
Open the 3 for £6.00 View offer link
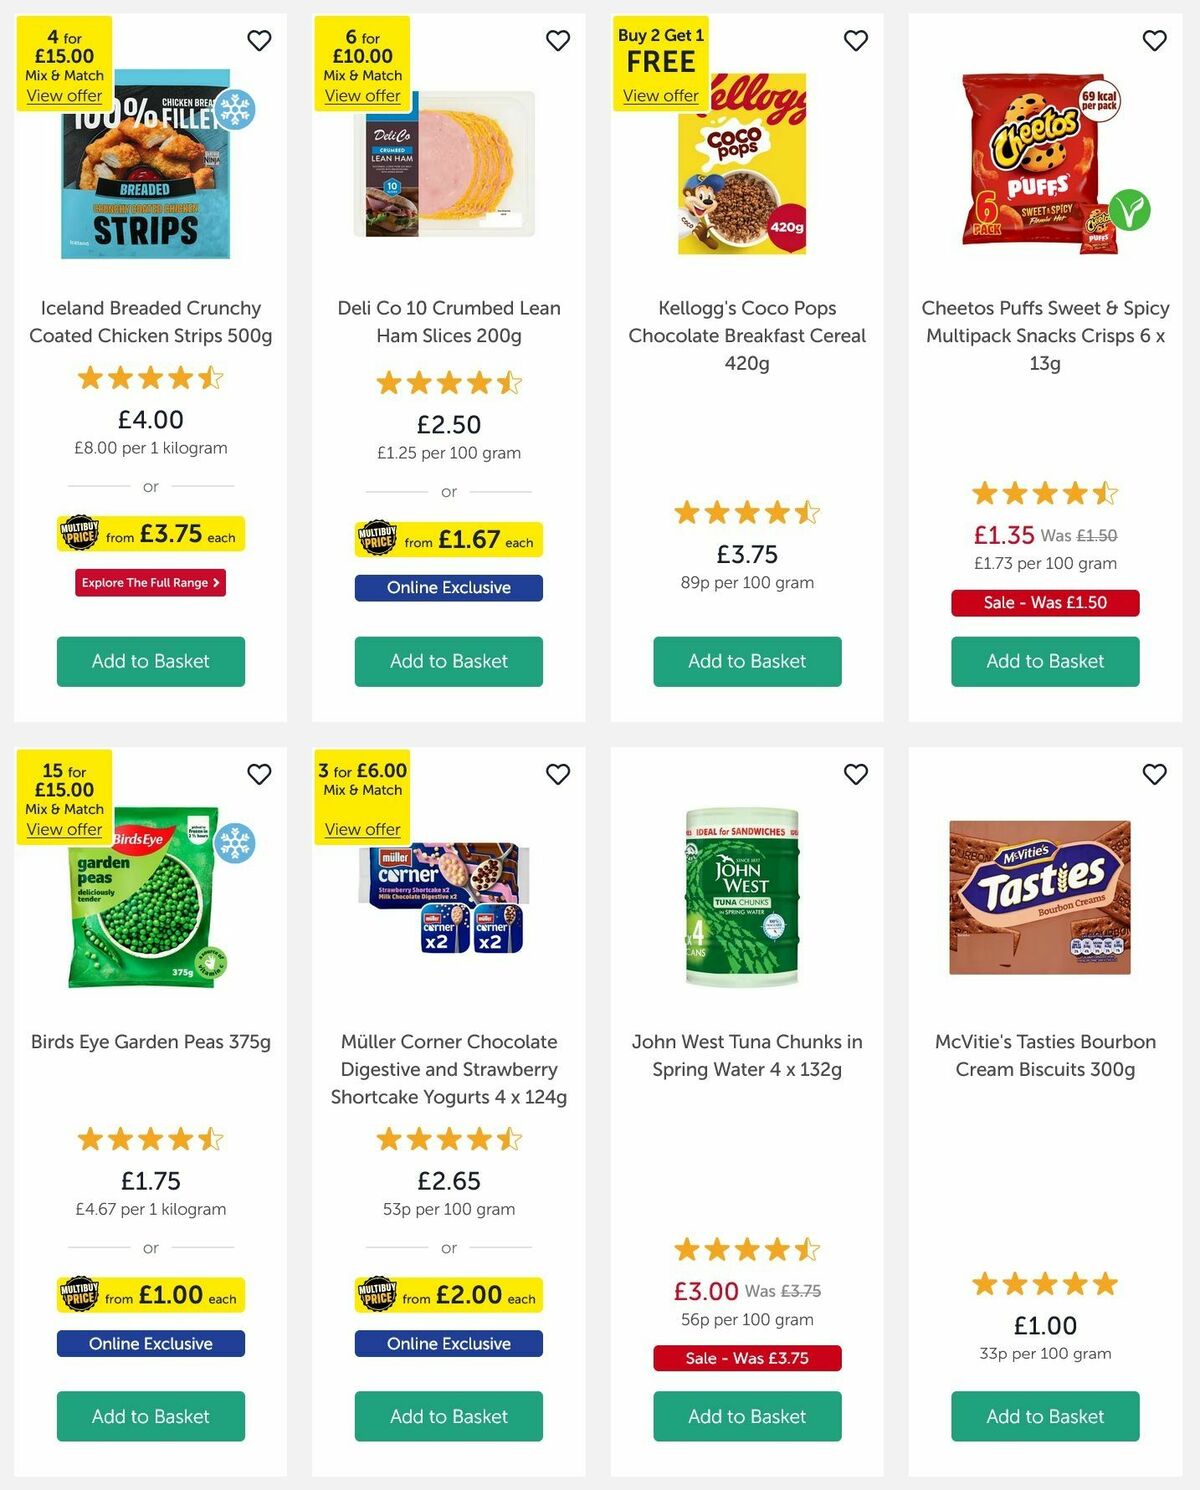click(x=363, y=830)
